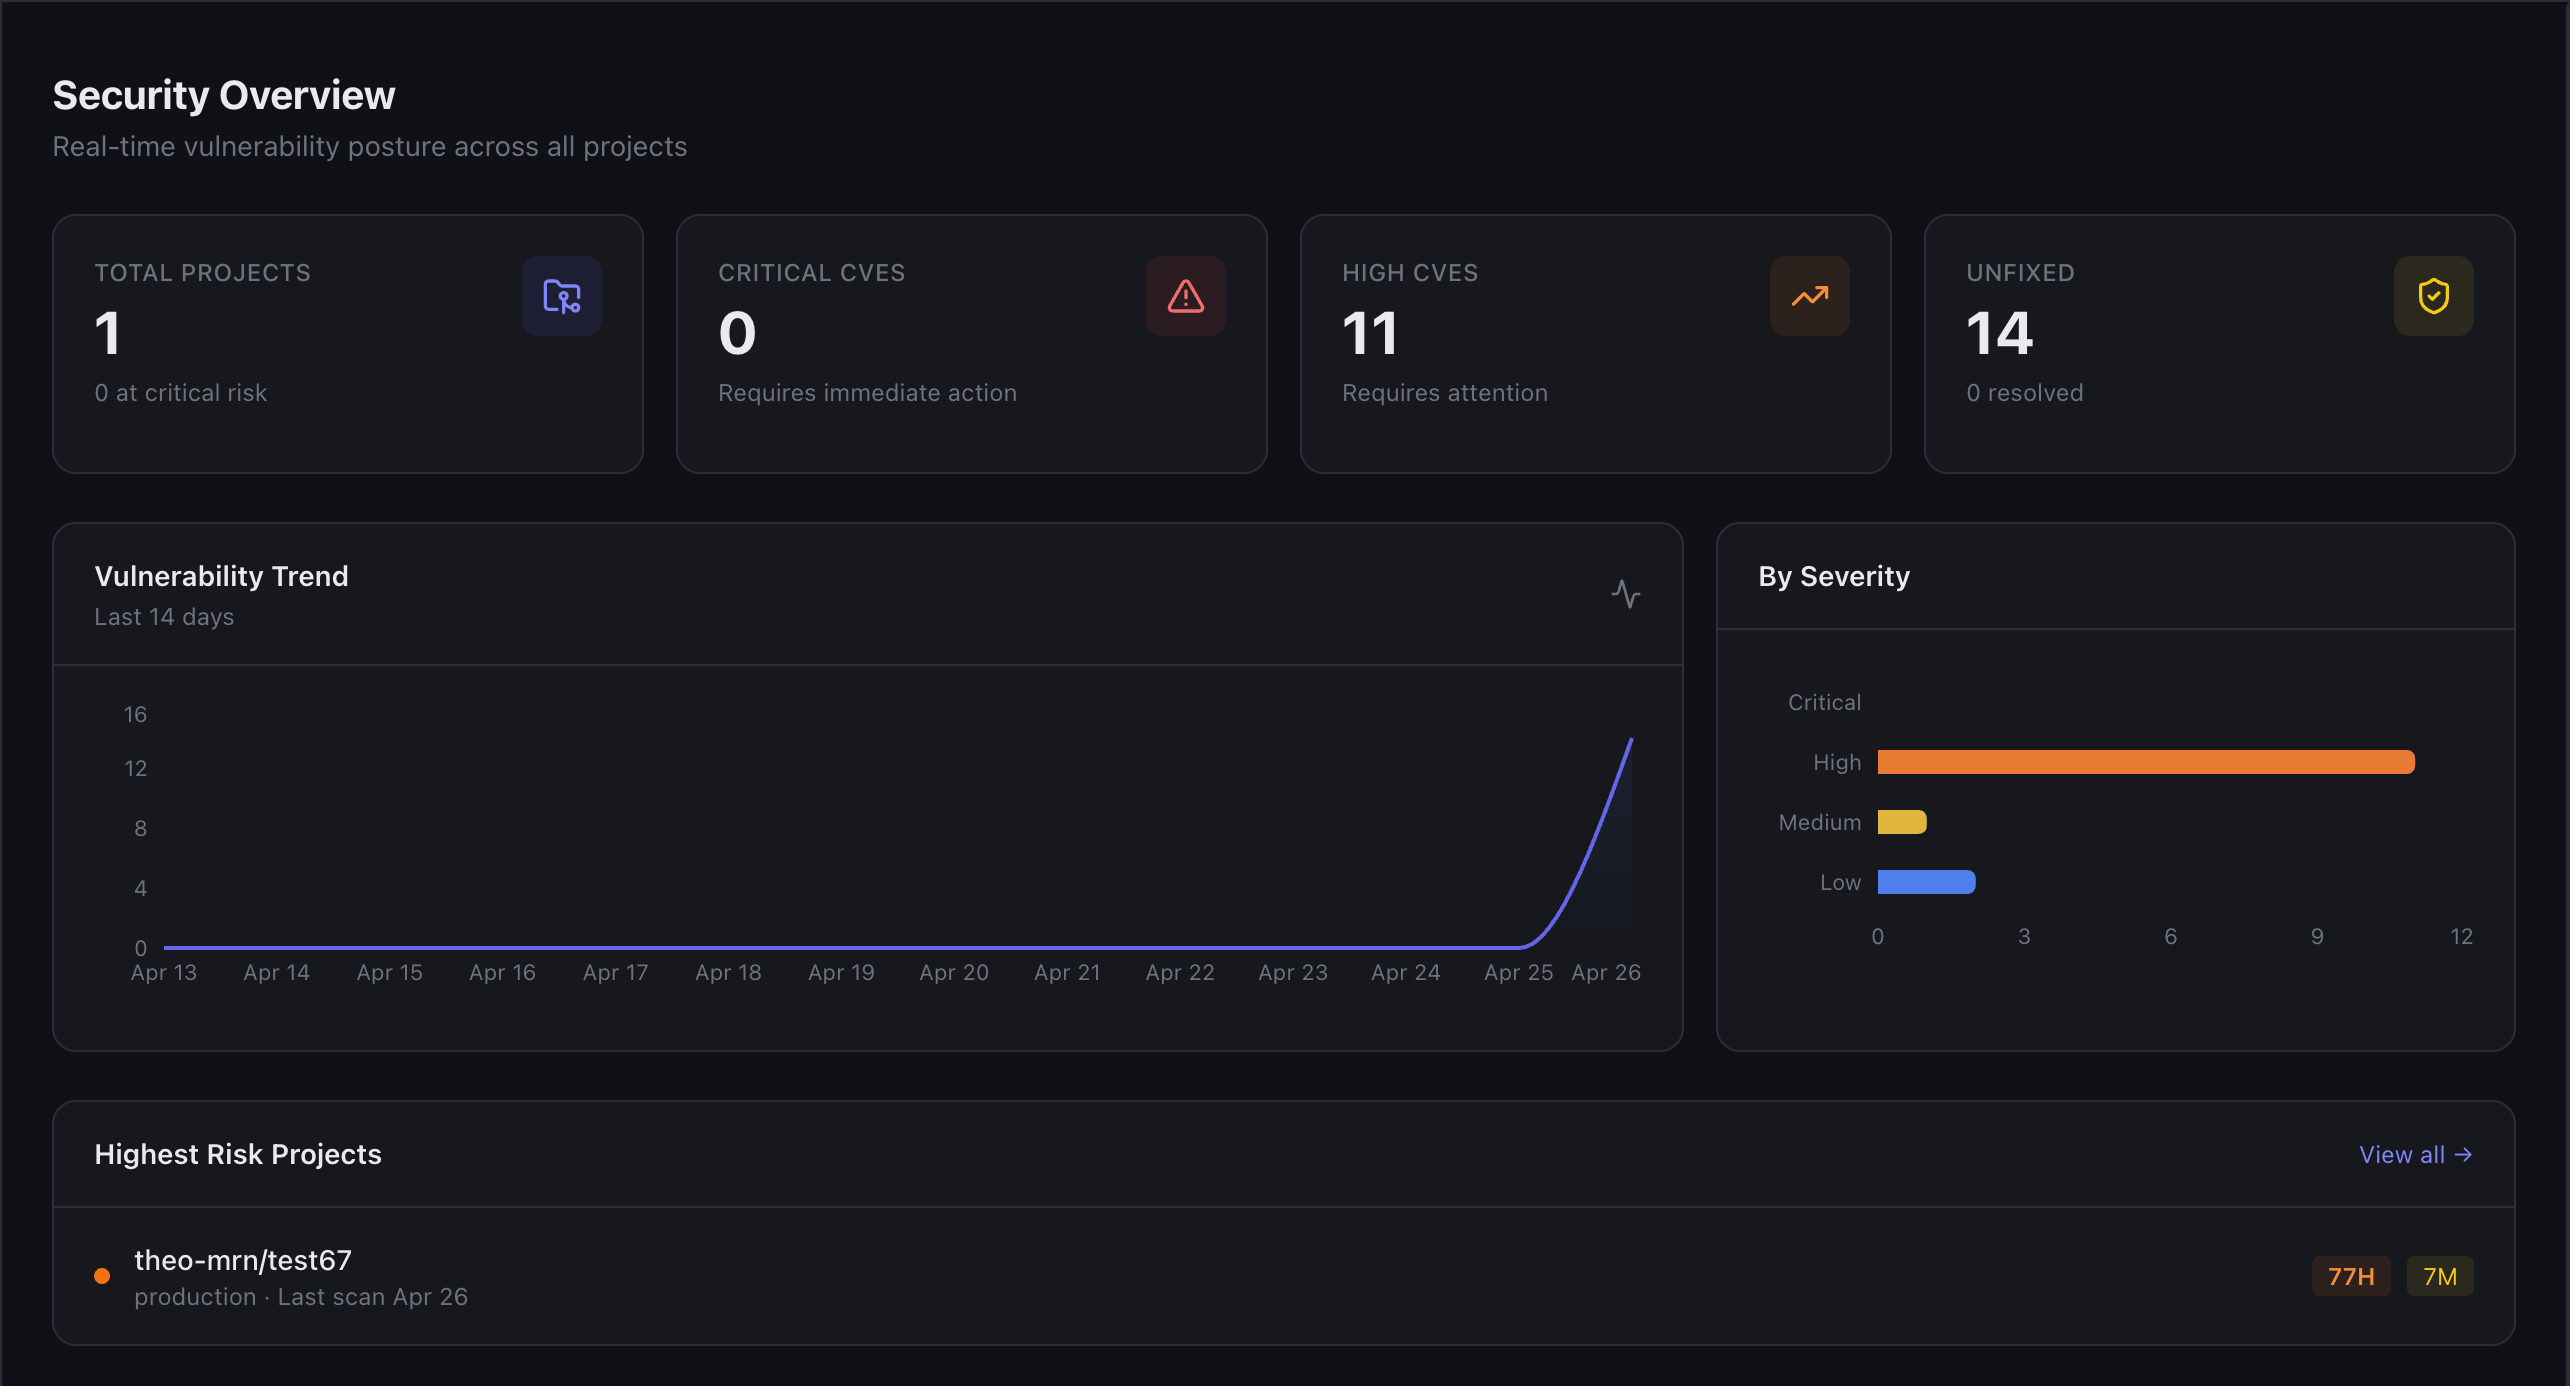The height and width of the screenshot is (1386, 2570).
Task: Click the 77H severity badge
Action: (2350, 1275)
